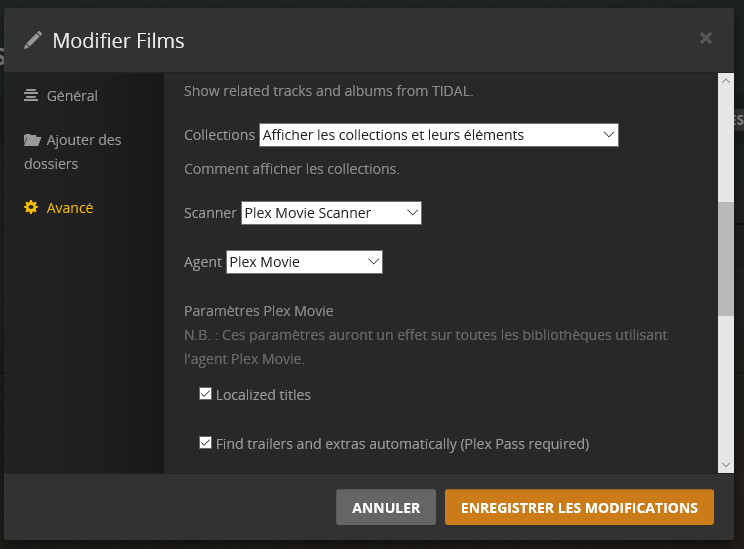The width and height of the screenshot is (744, 549).
Task: Click Enregistrer les modifications button
Action: tap(579, 507)
